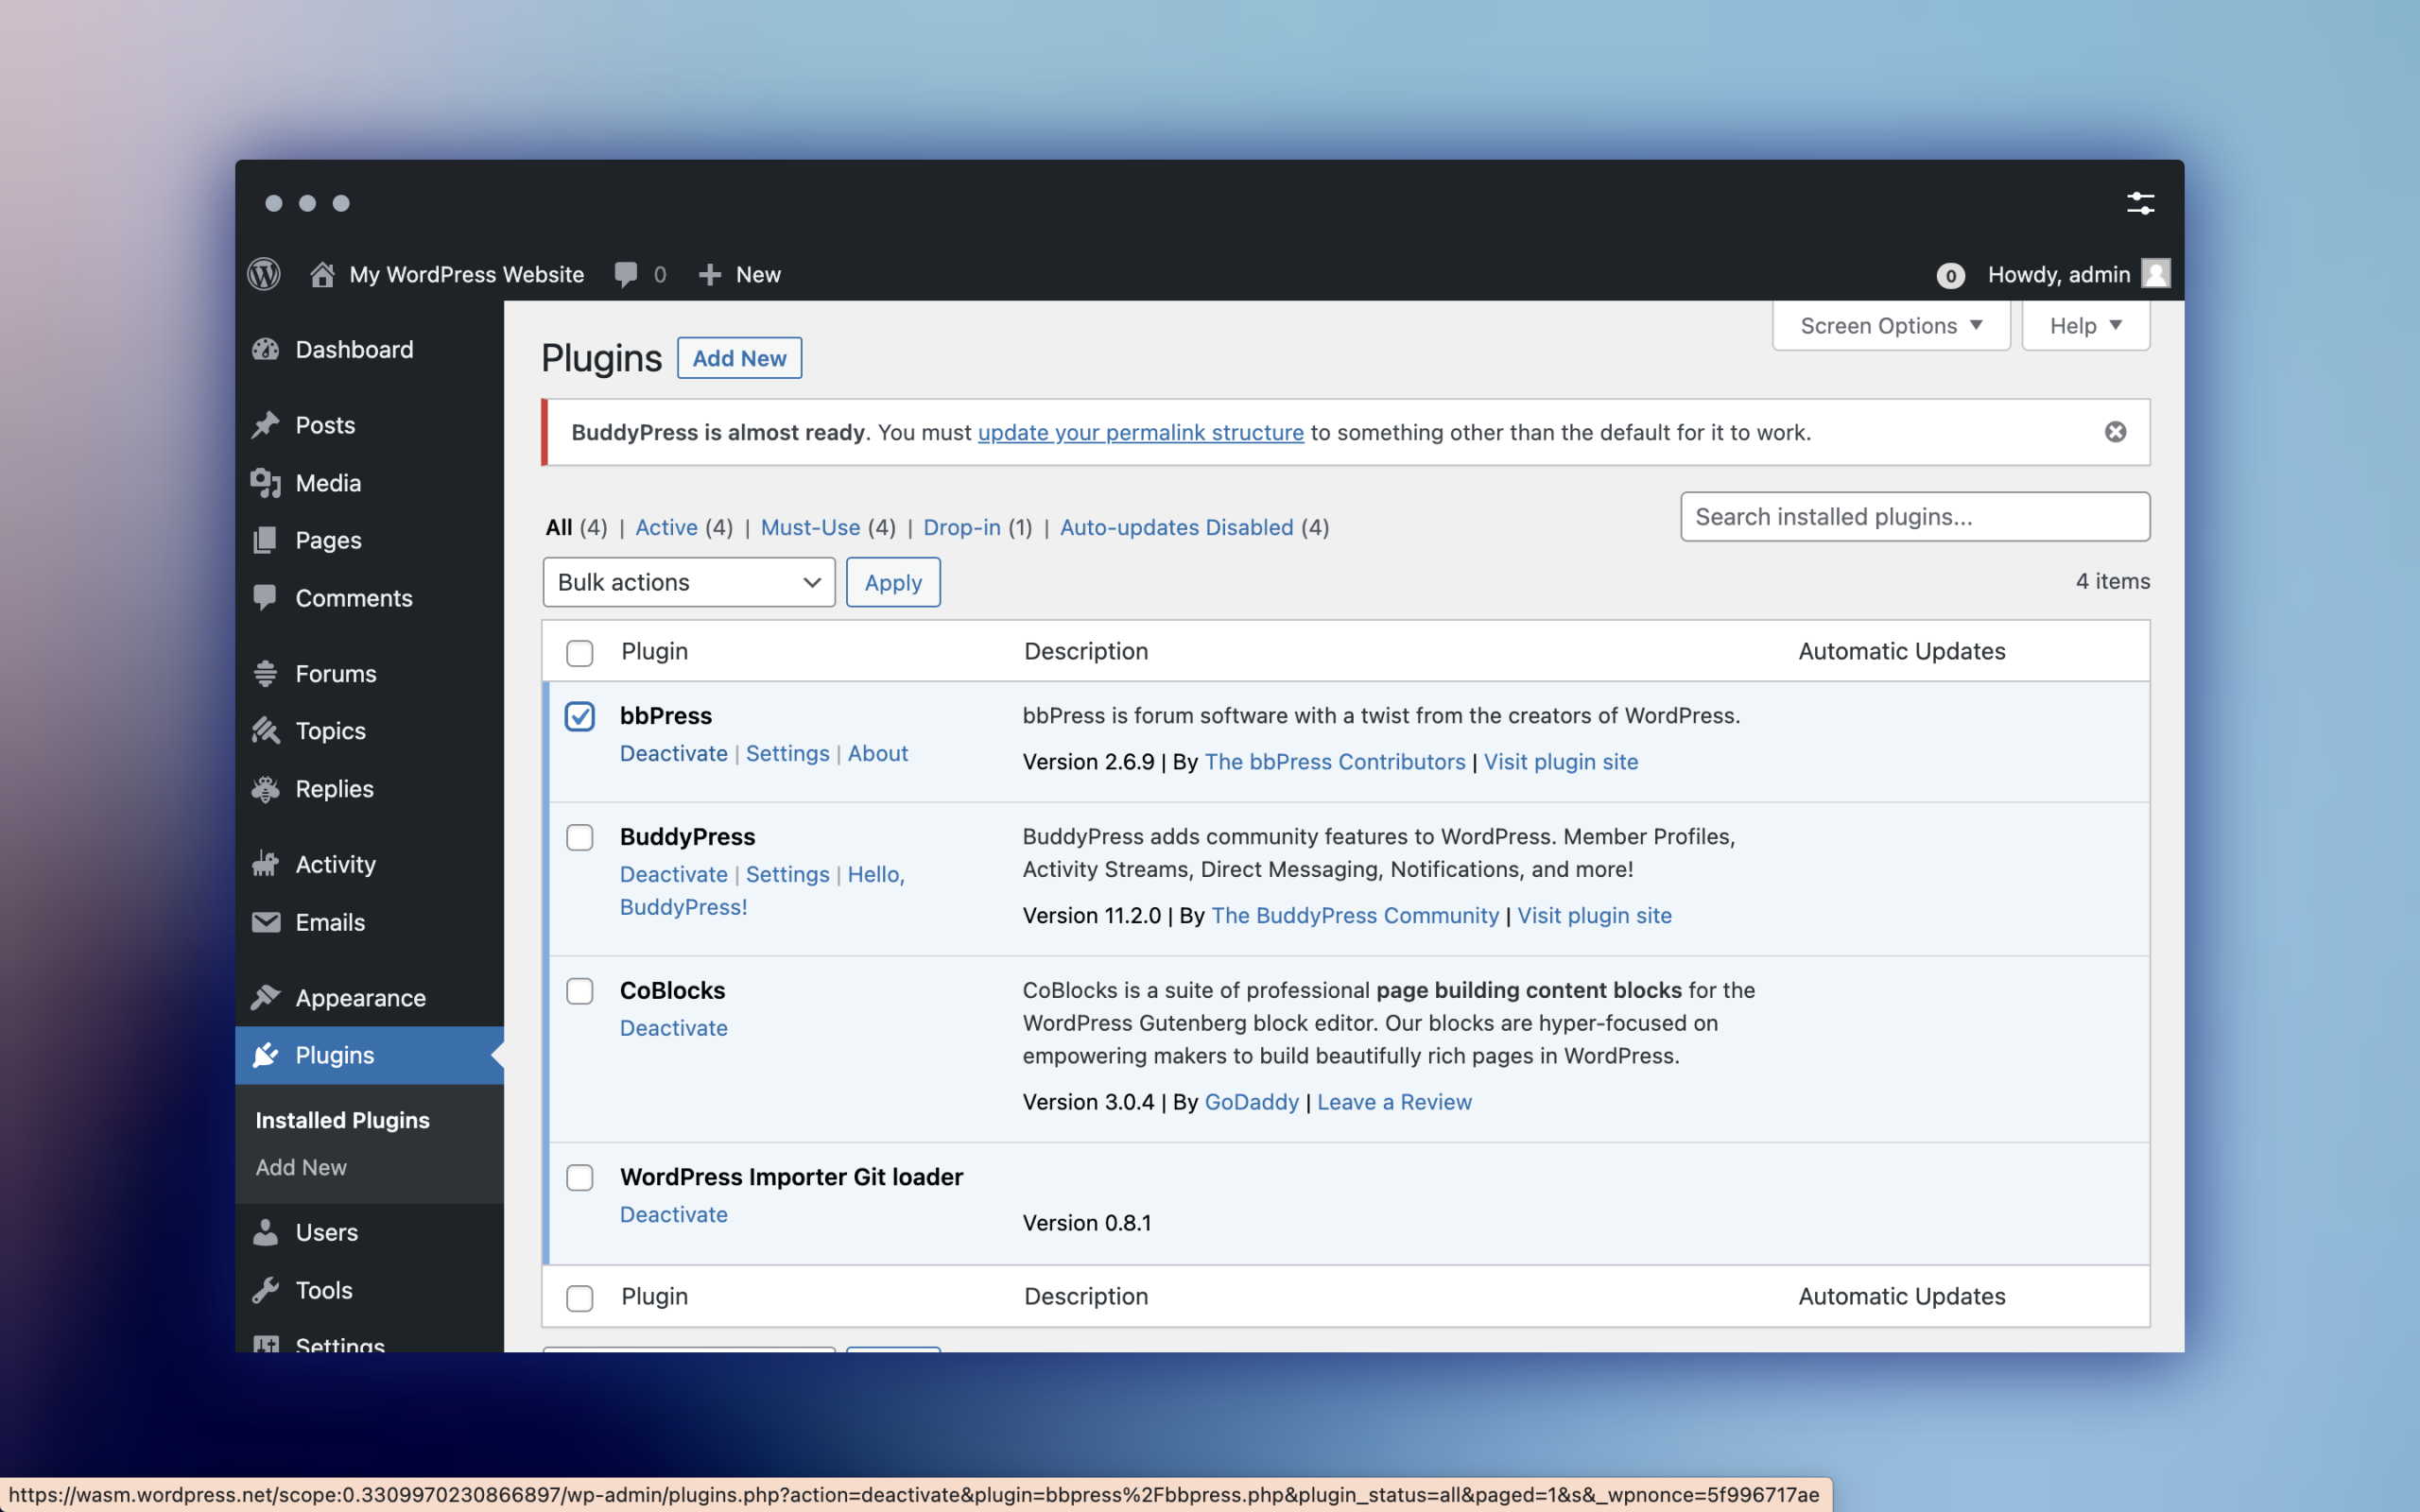The height and width of the screenshot is (1512, 2420).
Task: Click the Add New button beside Plugins heading
Action: click(x=740, y=358)
